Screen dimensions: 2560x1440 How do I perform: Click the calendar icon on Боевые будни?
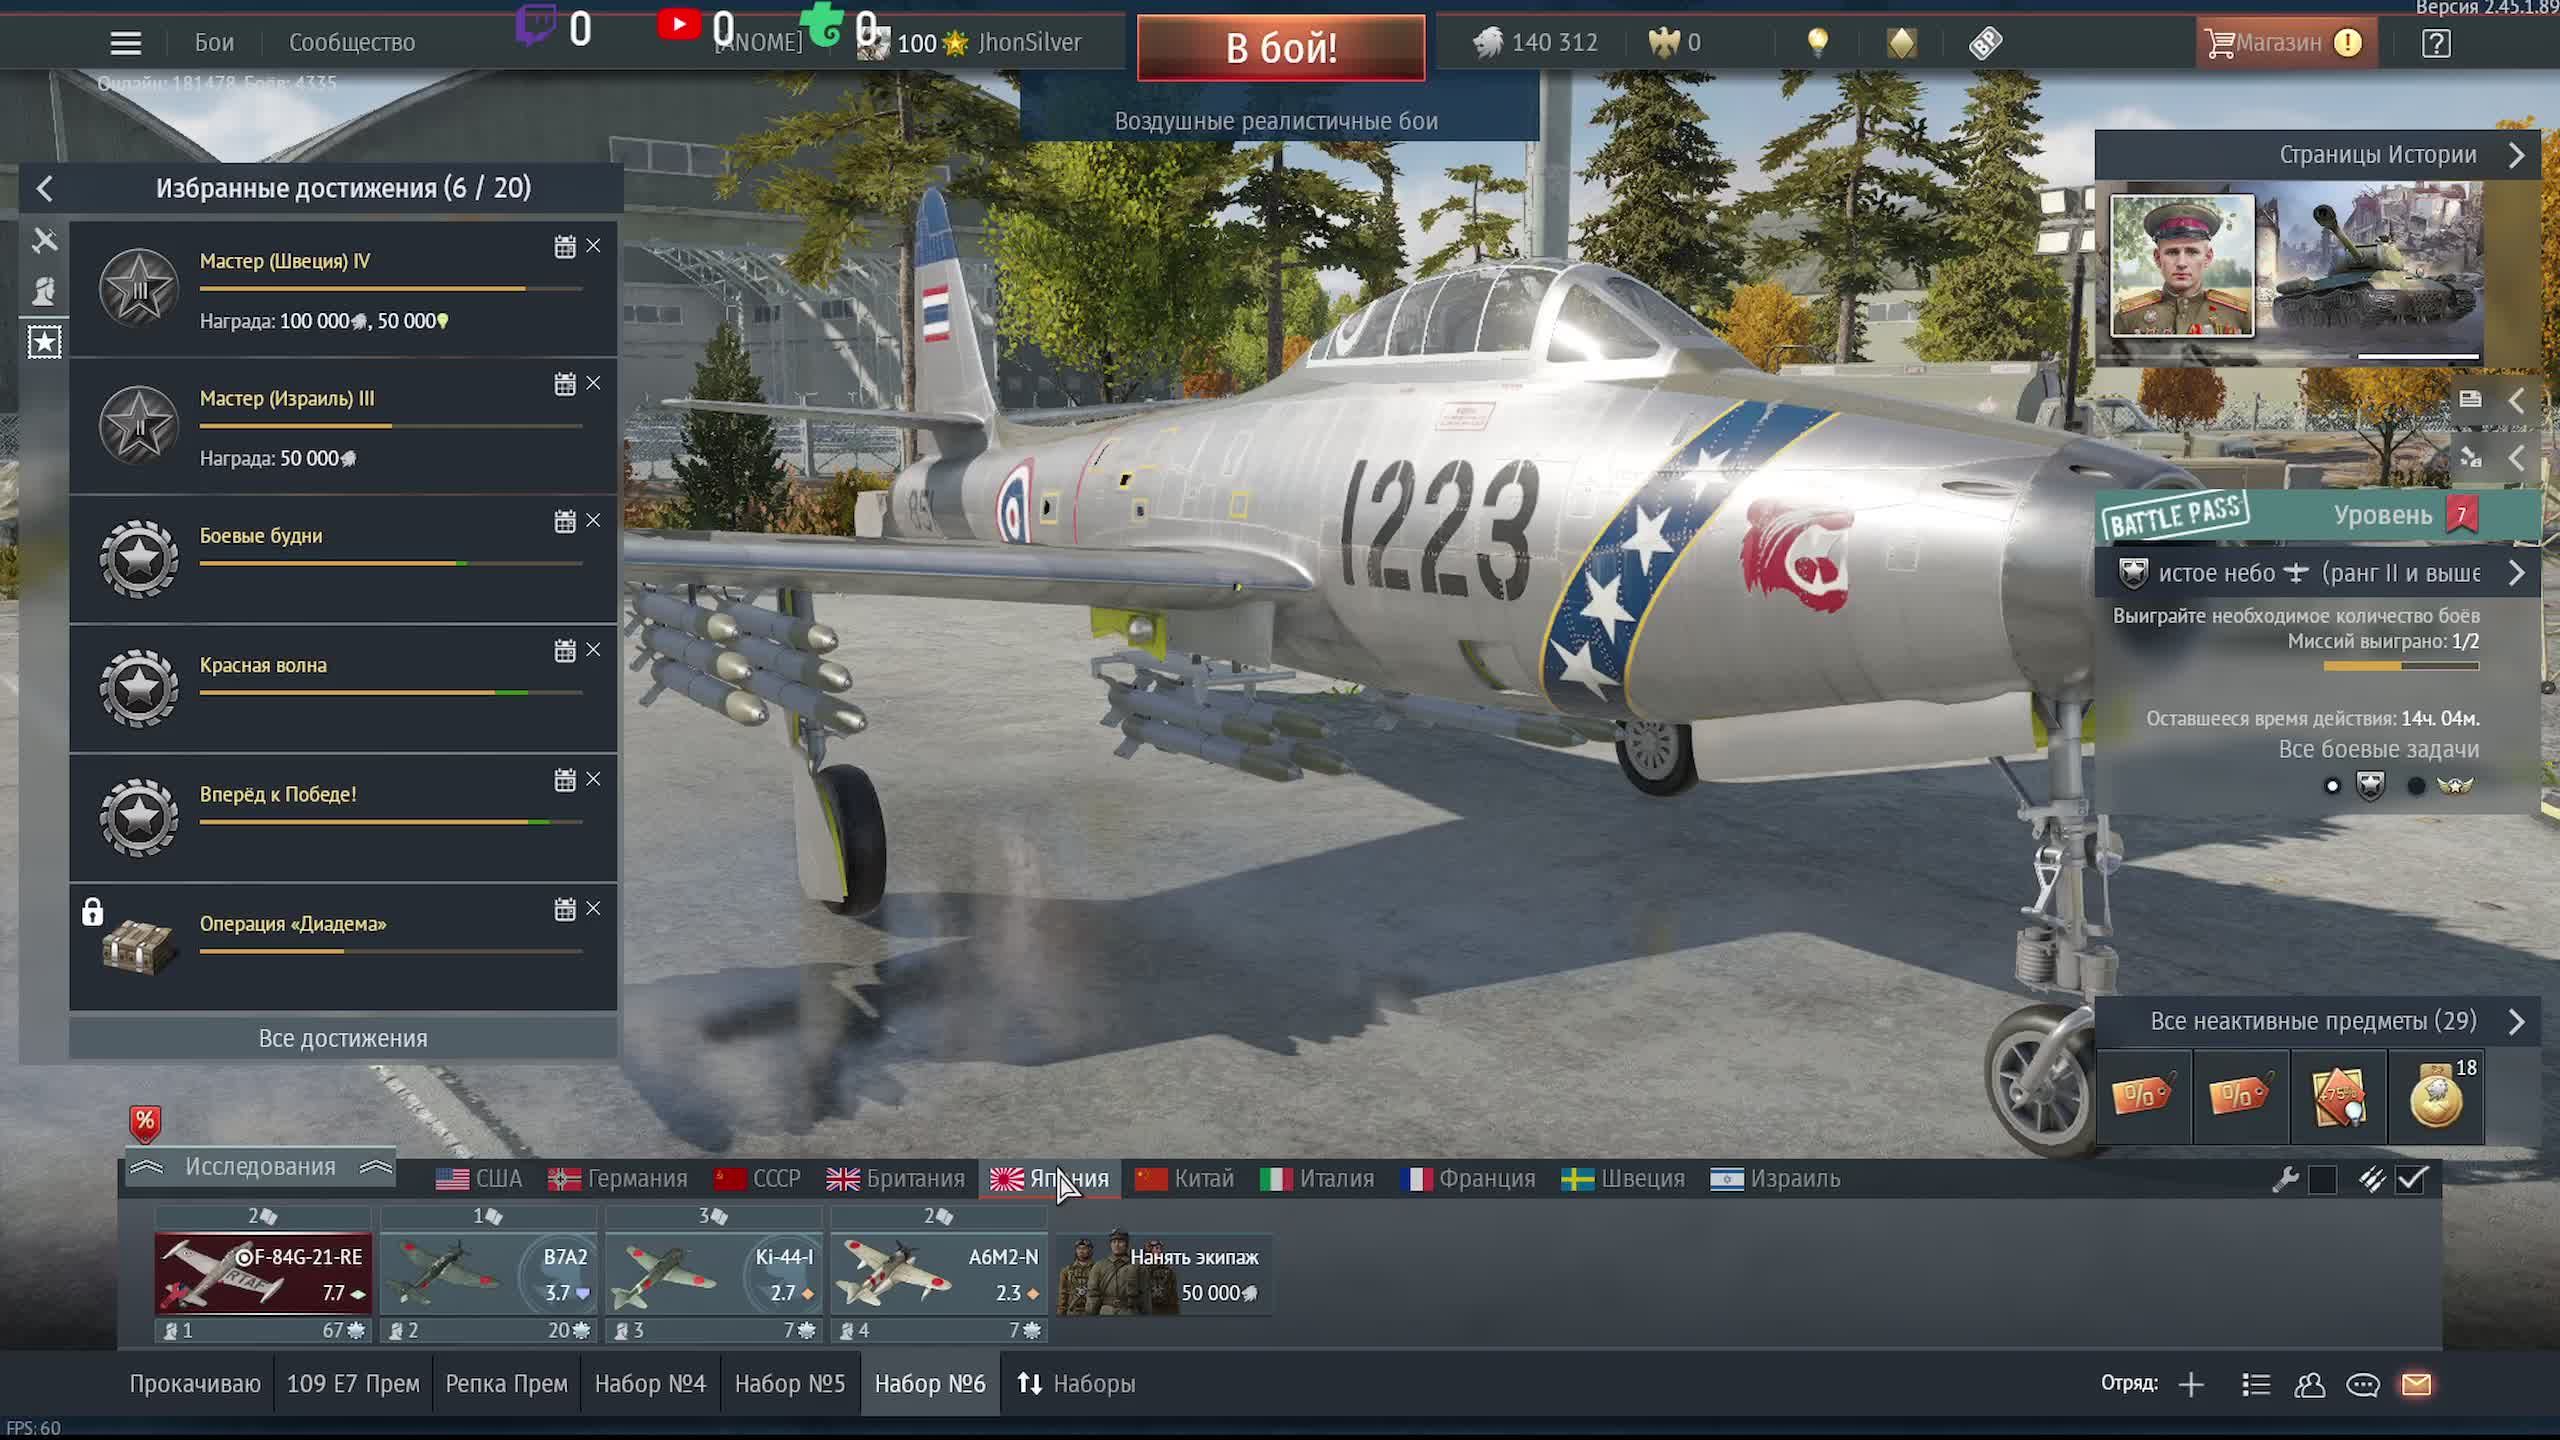565,522
